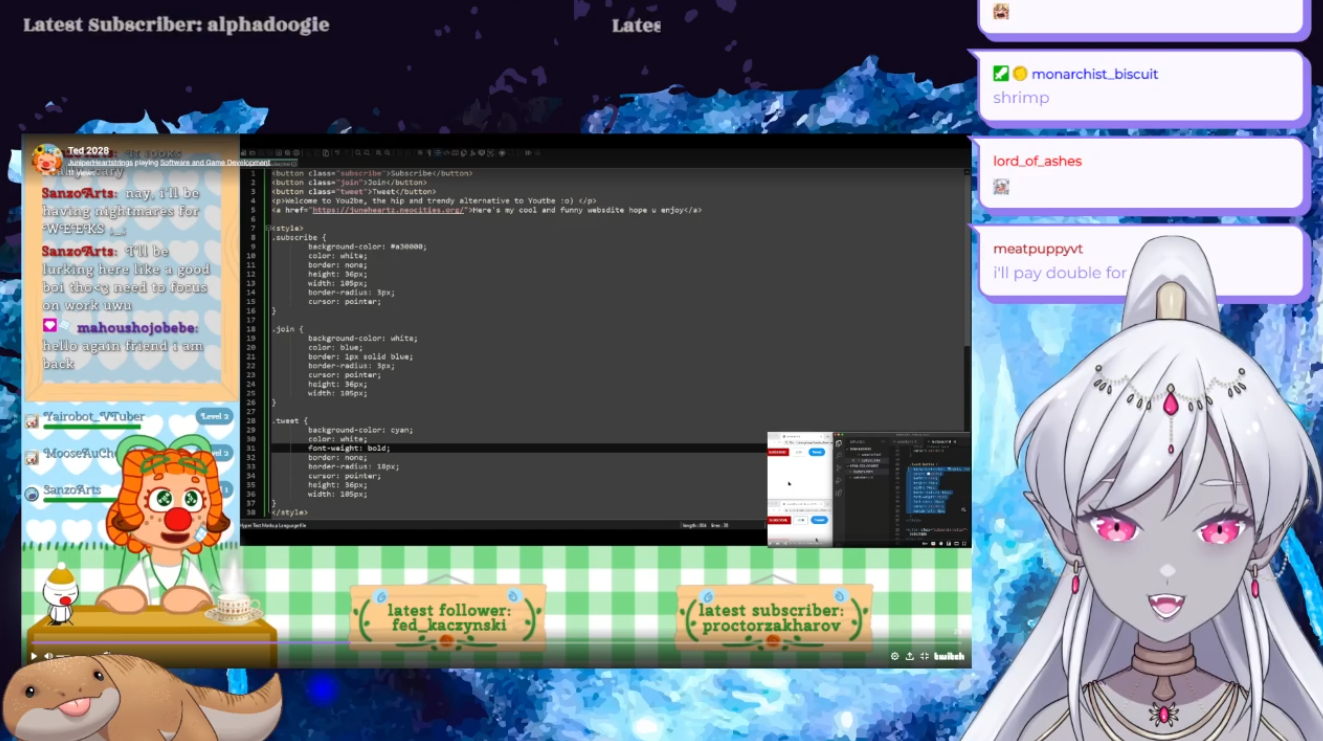Click the upper red SUBSCRIBE button in the preview
This screenshot has width=1323, height=741.
click(778, 452)
